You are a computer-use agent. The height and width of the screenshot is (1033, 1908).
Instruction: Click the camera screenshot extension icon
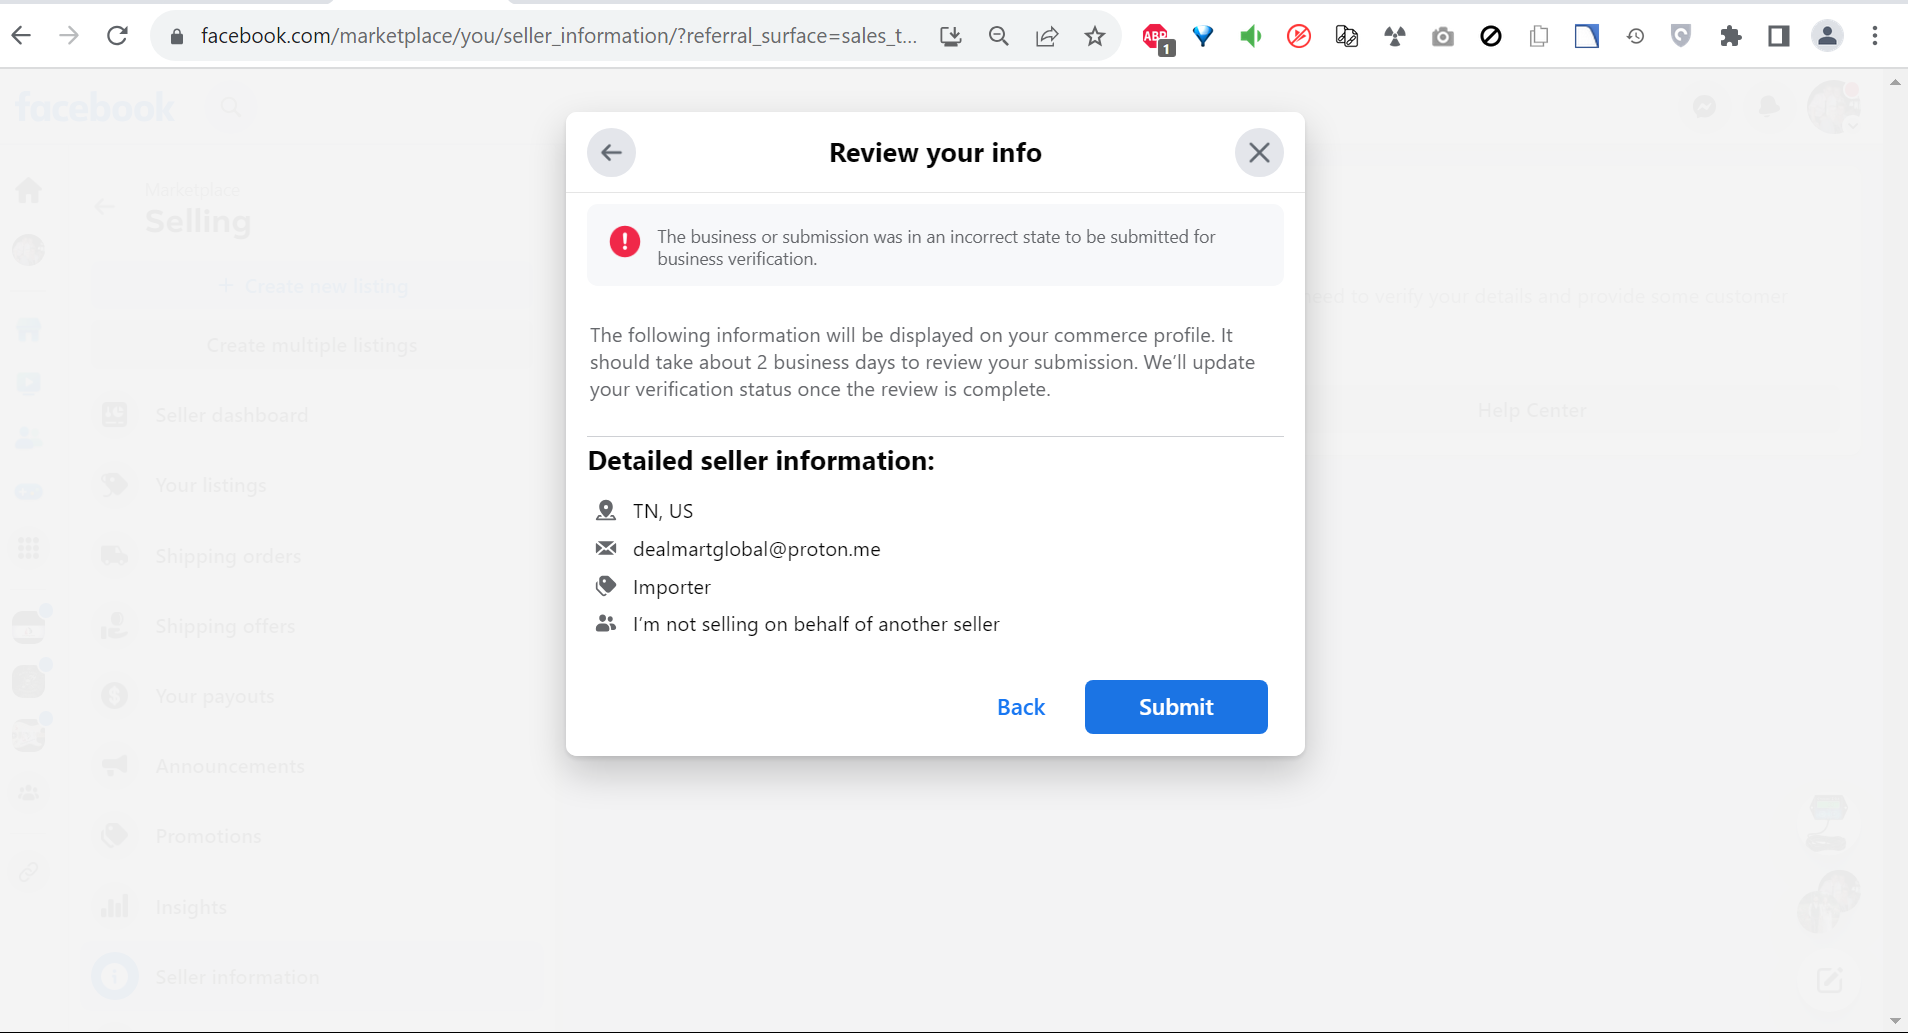[x=1442, y=37]
